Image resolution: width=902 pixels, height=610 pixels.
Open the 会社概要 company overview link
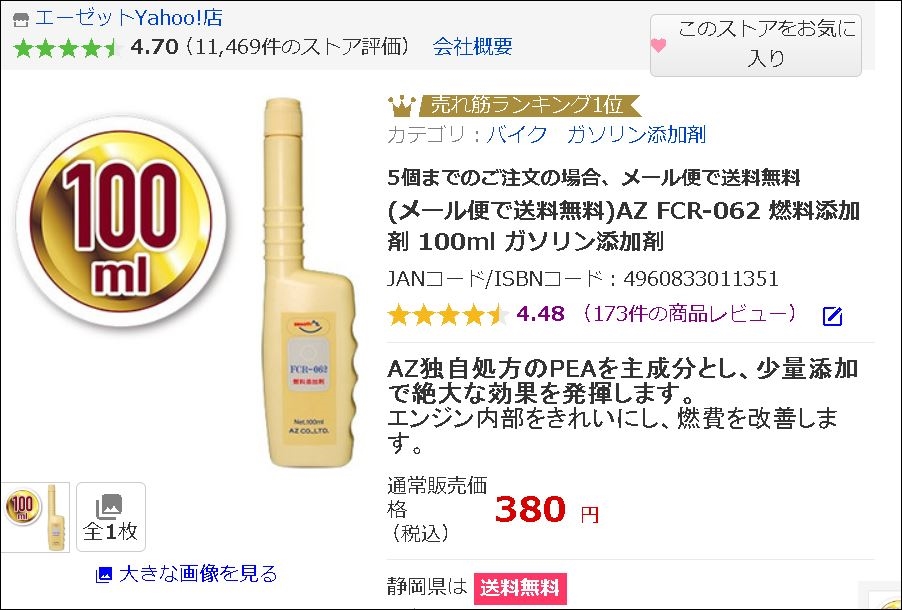click(x=472, y=47)
